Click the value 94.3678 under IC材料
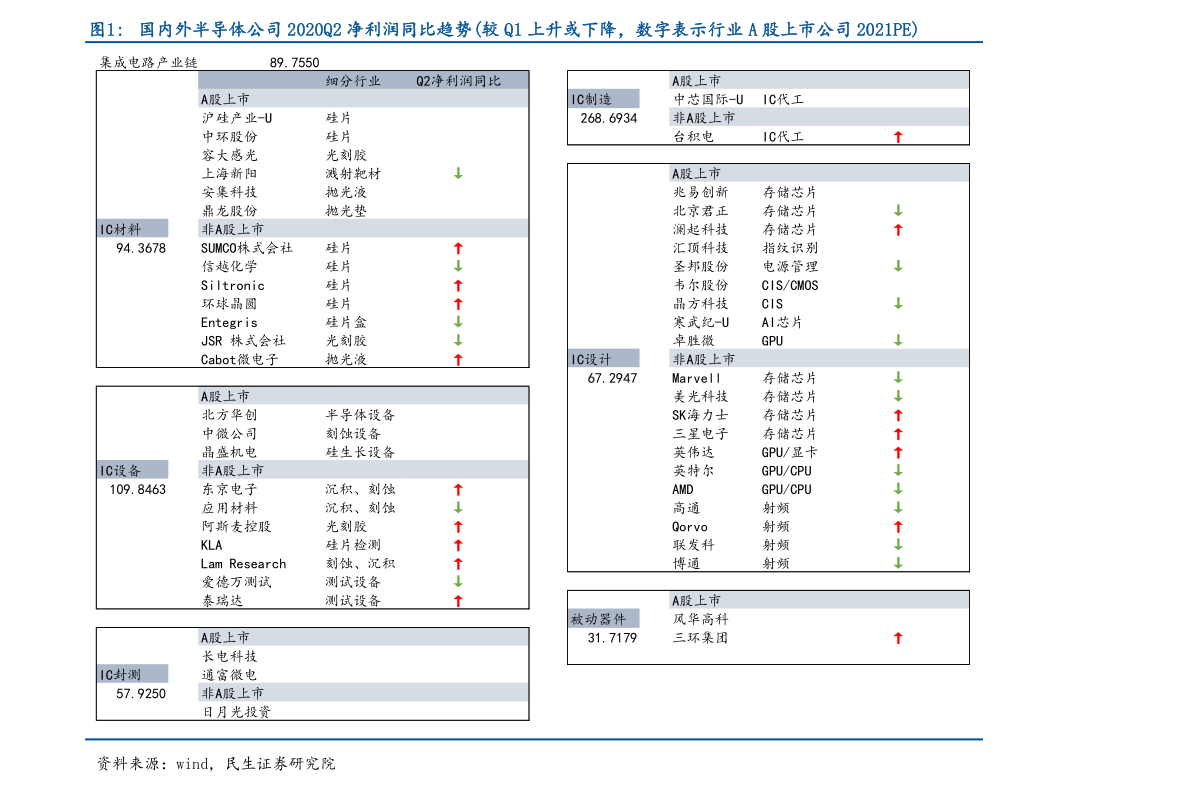Viewport: 1191px width, 792px height. click(x=141, y=248)
